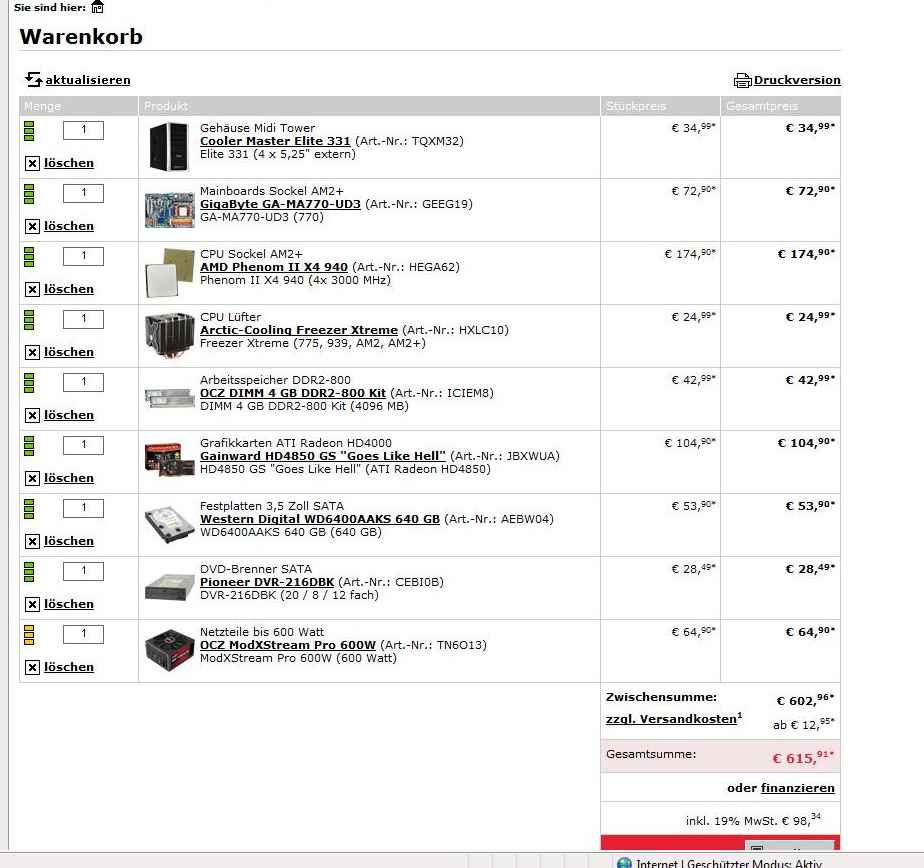Focus quantity field for Western Digital WD6400AAKS
This screenshot has height=868, width=924.
click(83, 509)
